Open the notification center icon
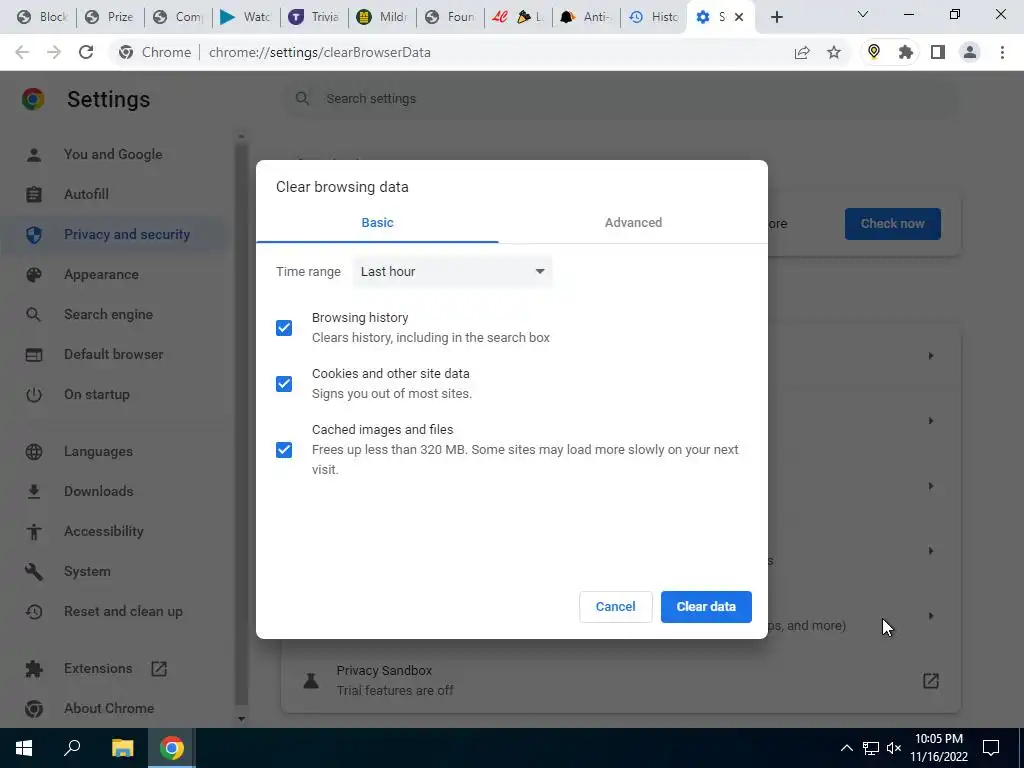Viewport: 1024px width, 768px height. [x=991, y=748]
